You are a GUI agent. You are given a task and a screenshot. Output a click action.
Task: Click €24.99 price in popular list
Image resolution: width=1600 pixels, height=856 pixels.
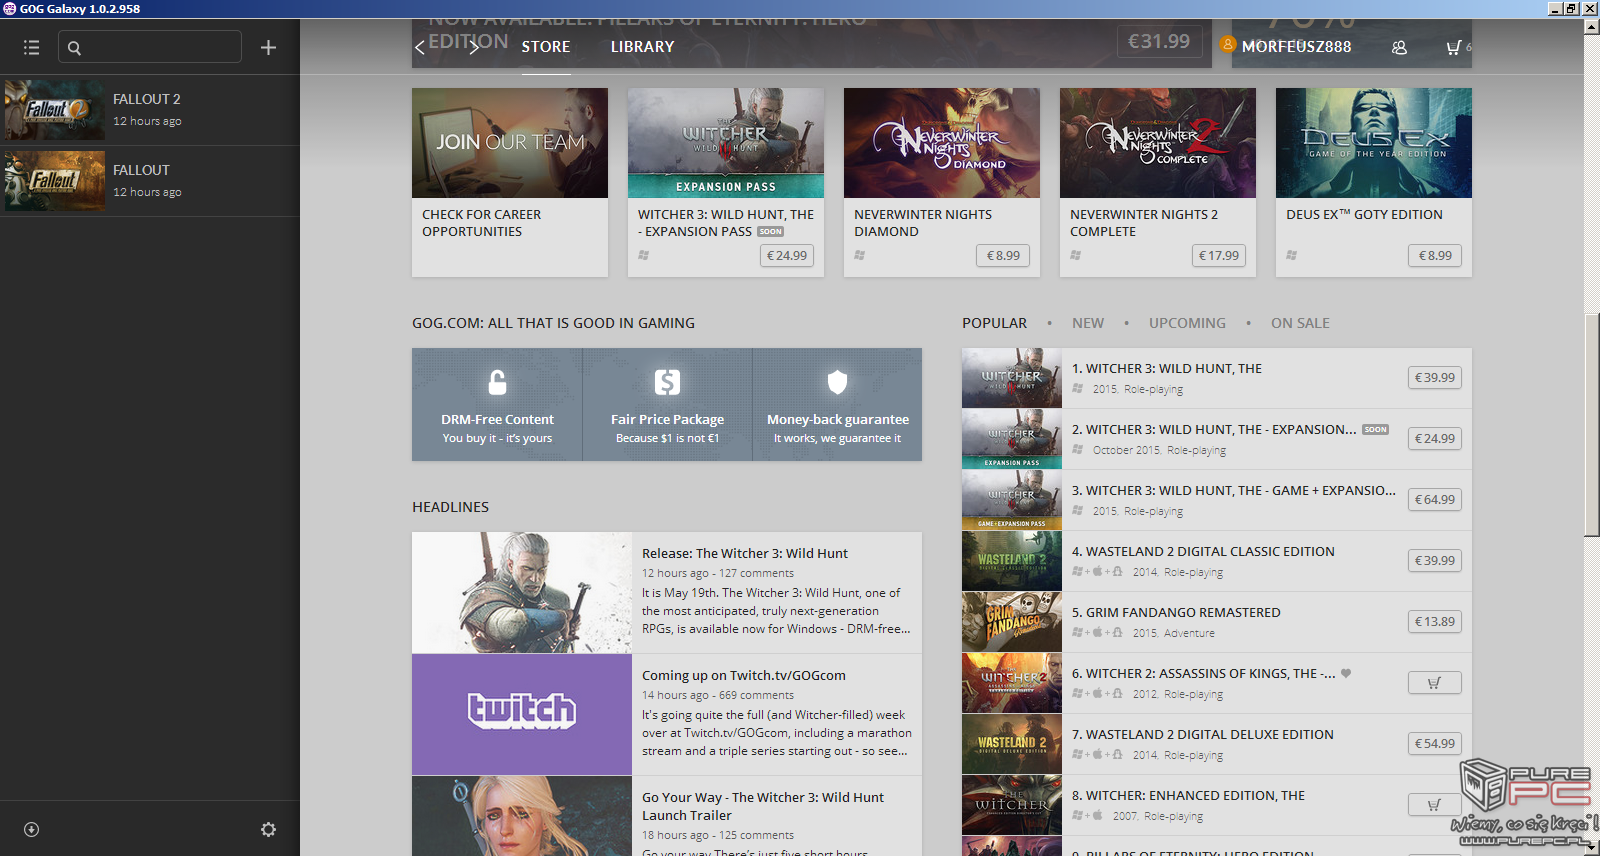pos(1435,439)
